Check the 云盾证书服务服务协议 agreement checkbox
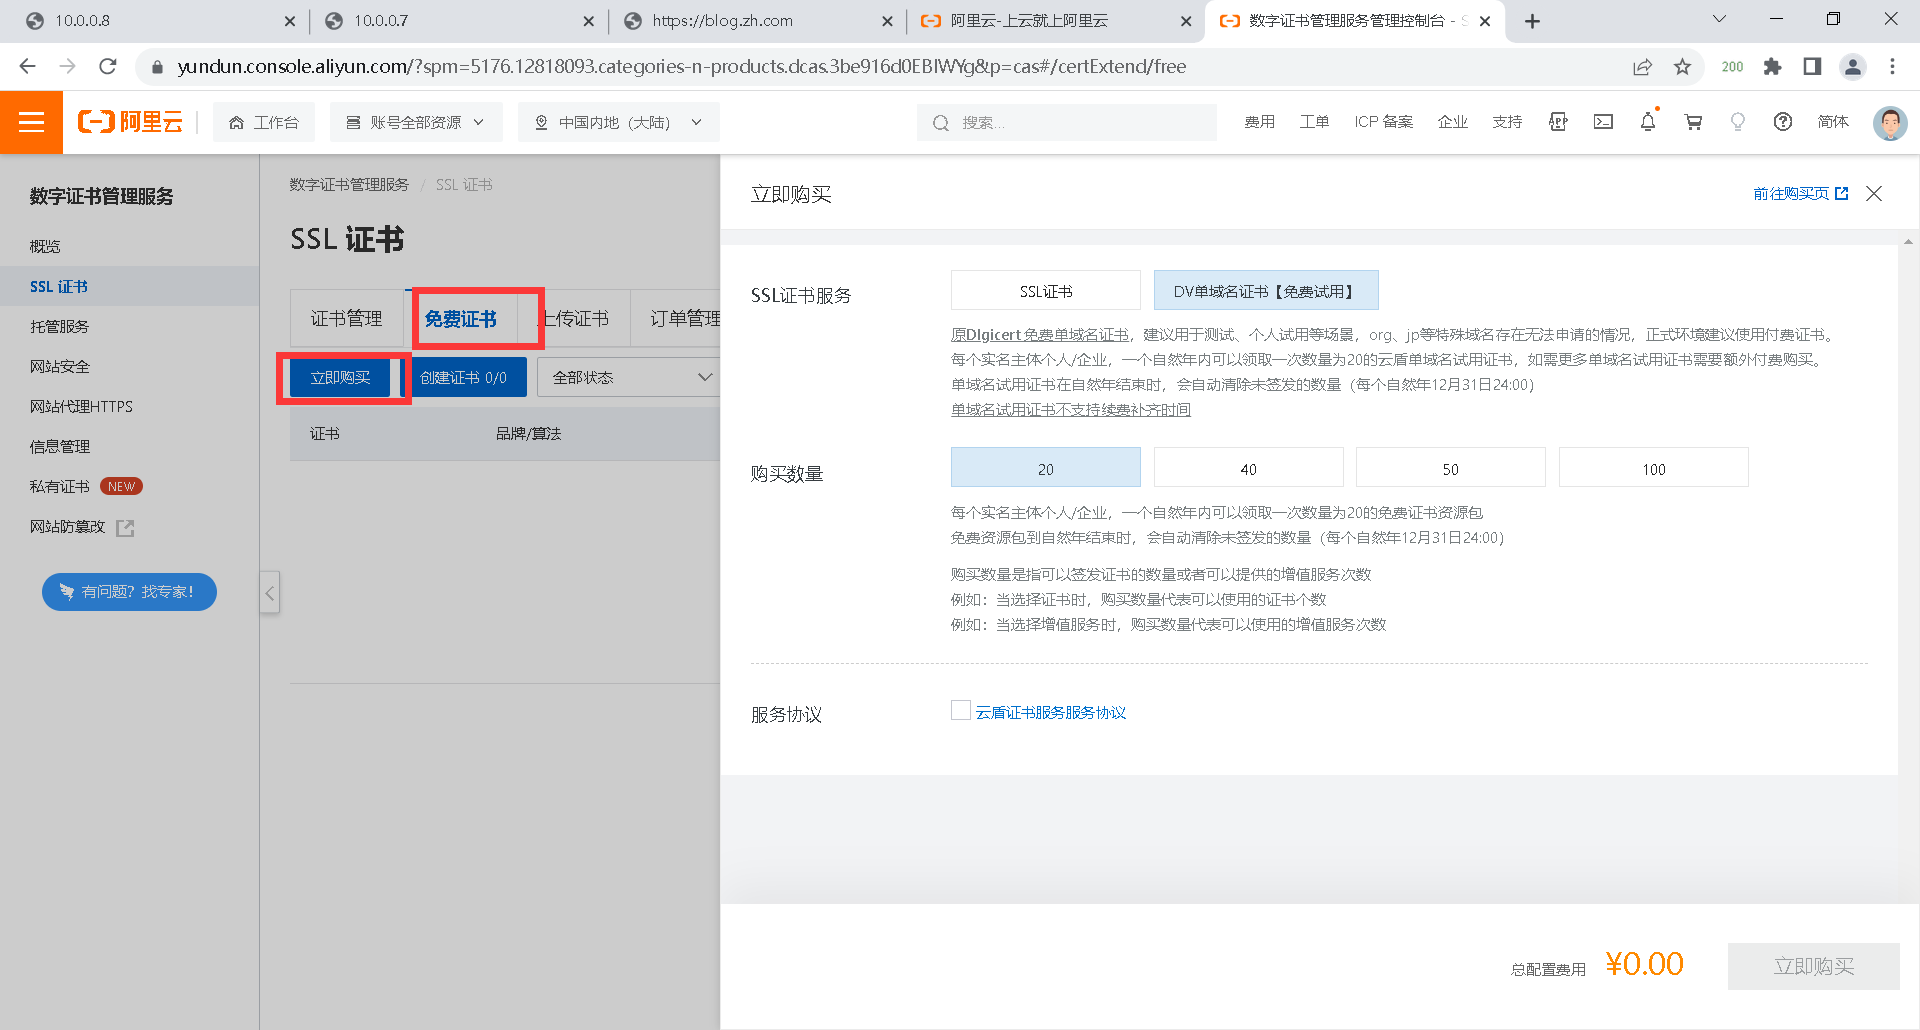 [x=961, y=710]
